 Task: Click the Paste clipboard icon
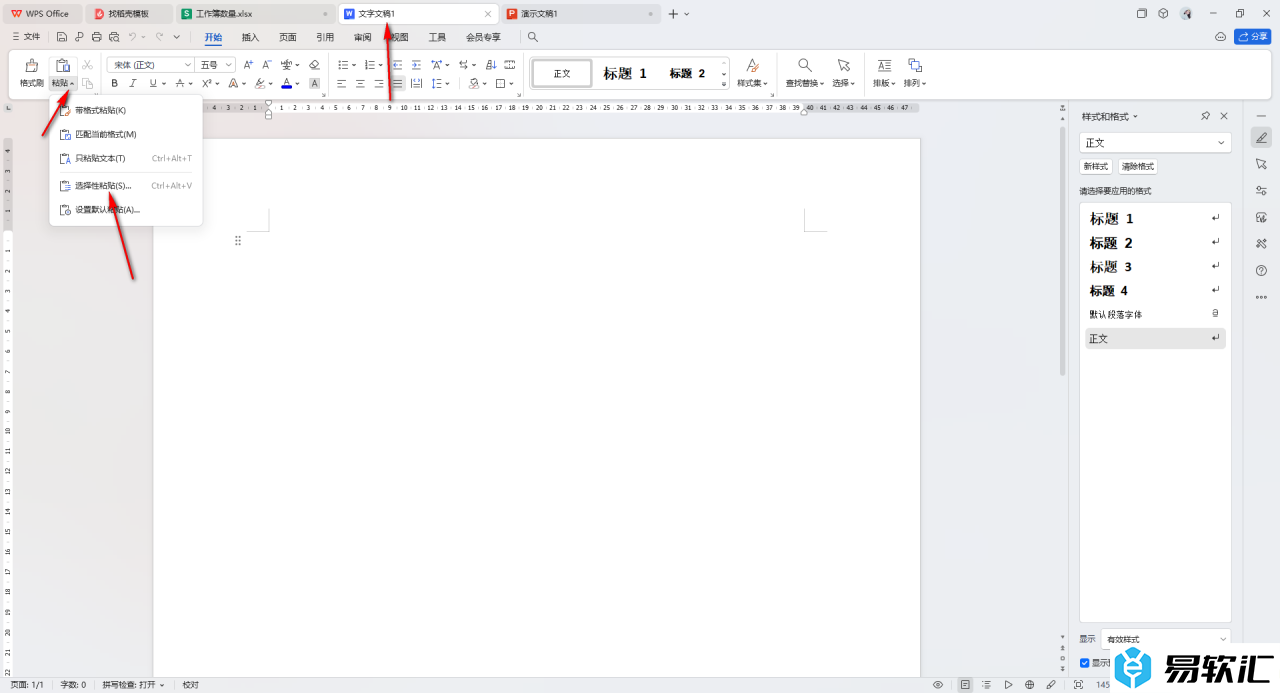click(x=62, y=66)
